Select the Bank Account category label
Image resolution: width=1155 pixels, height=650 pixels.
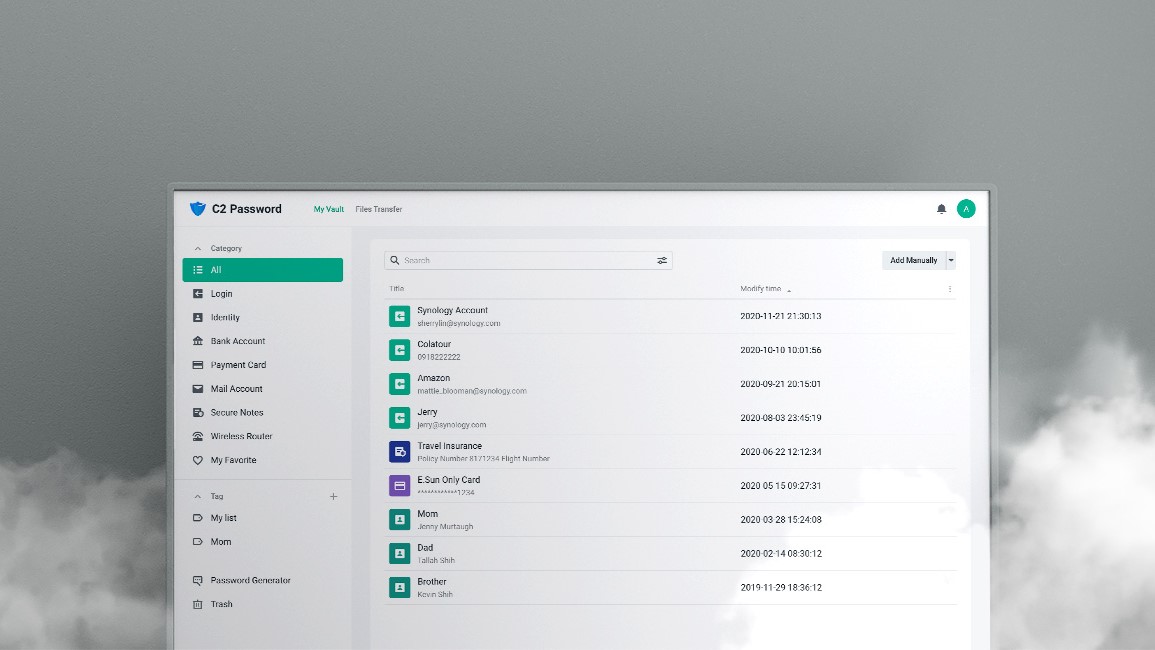[238, 341]
